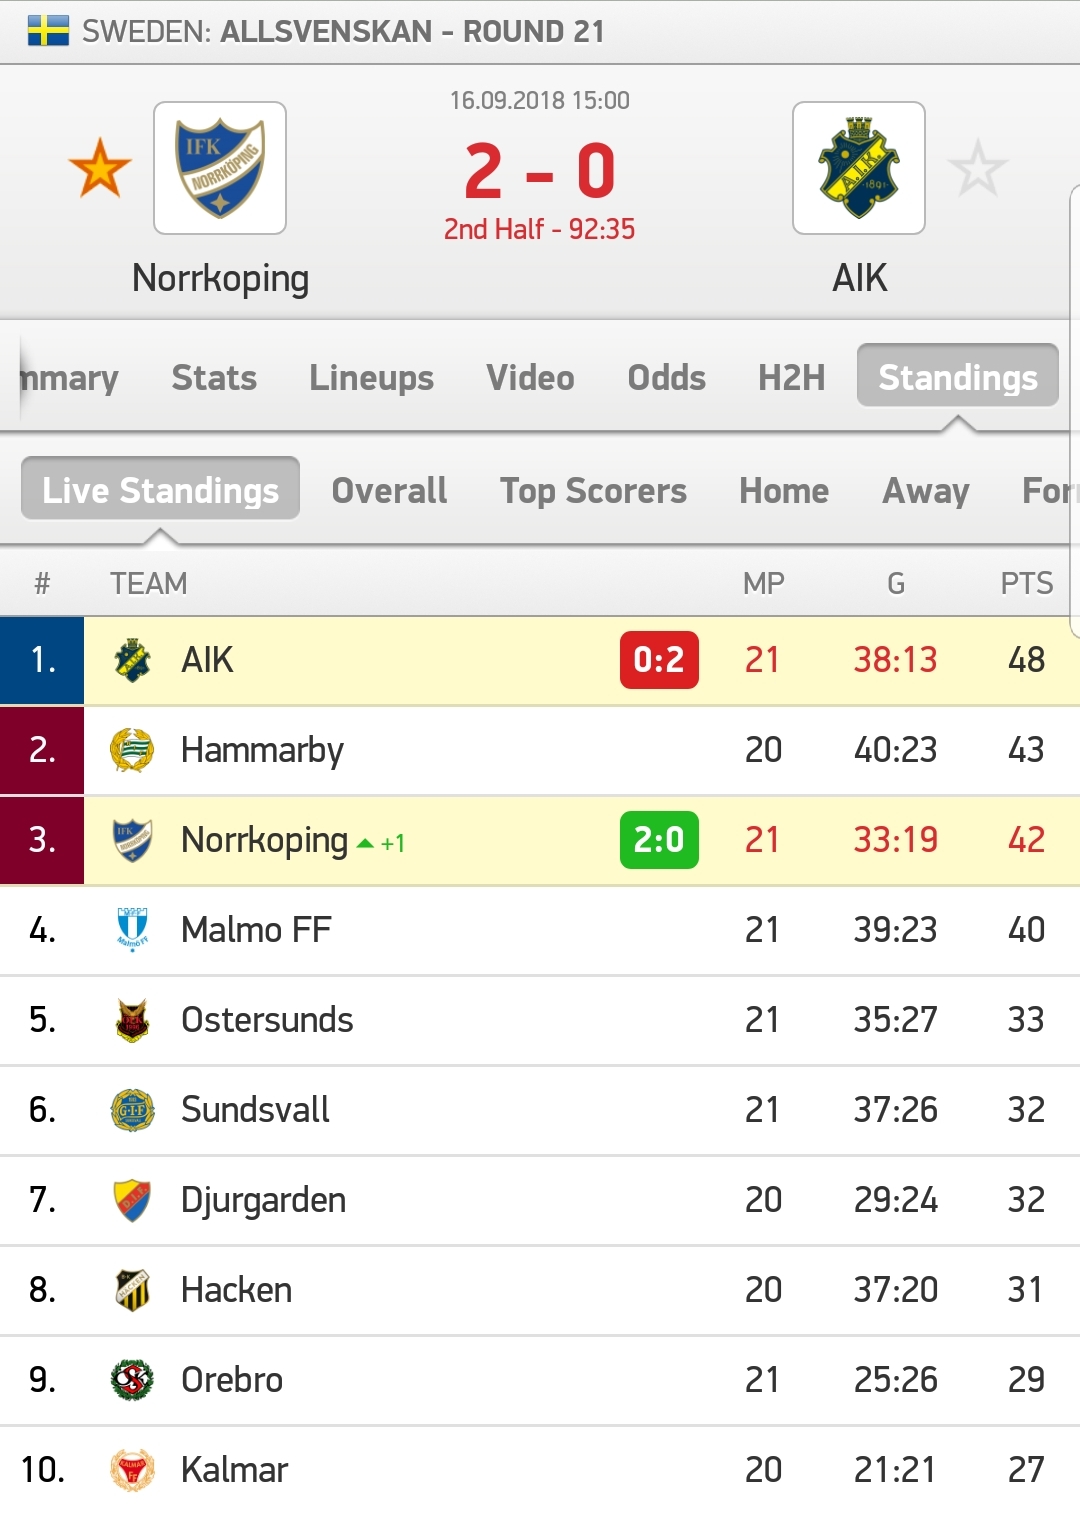1080x1514 pixels.
Task: Open the AIK crest in match header
Action: (859, 168)
